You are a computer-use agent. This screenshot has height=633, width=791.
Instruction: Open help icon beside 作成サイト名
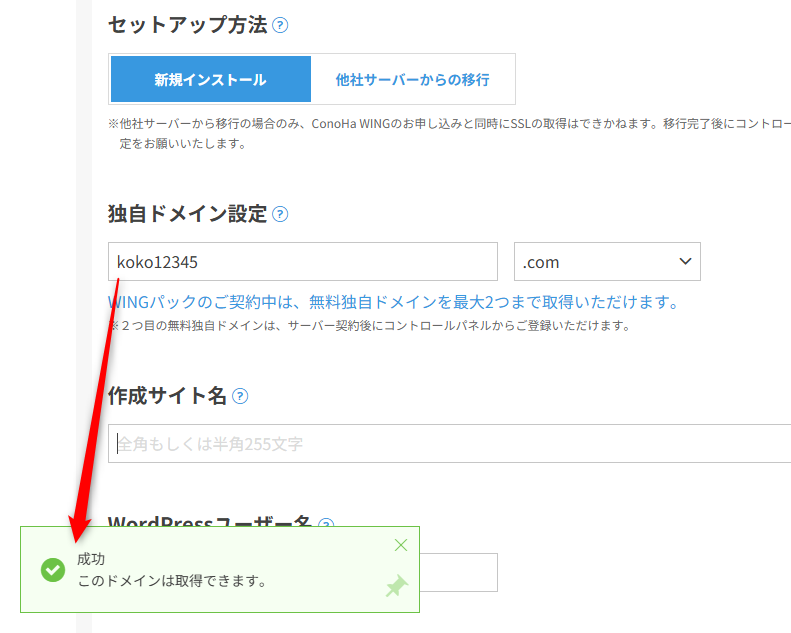240,396
